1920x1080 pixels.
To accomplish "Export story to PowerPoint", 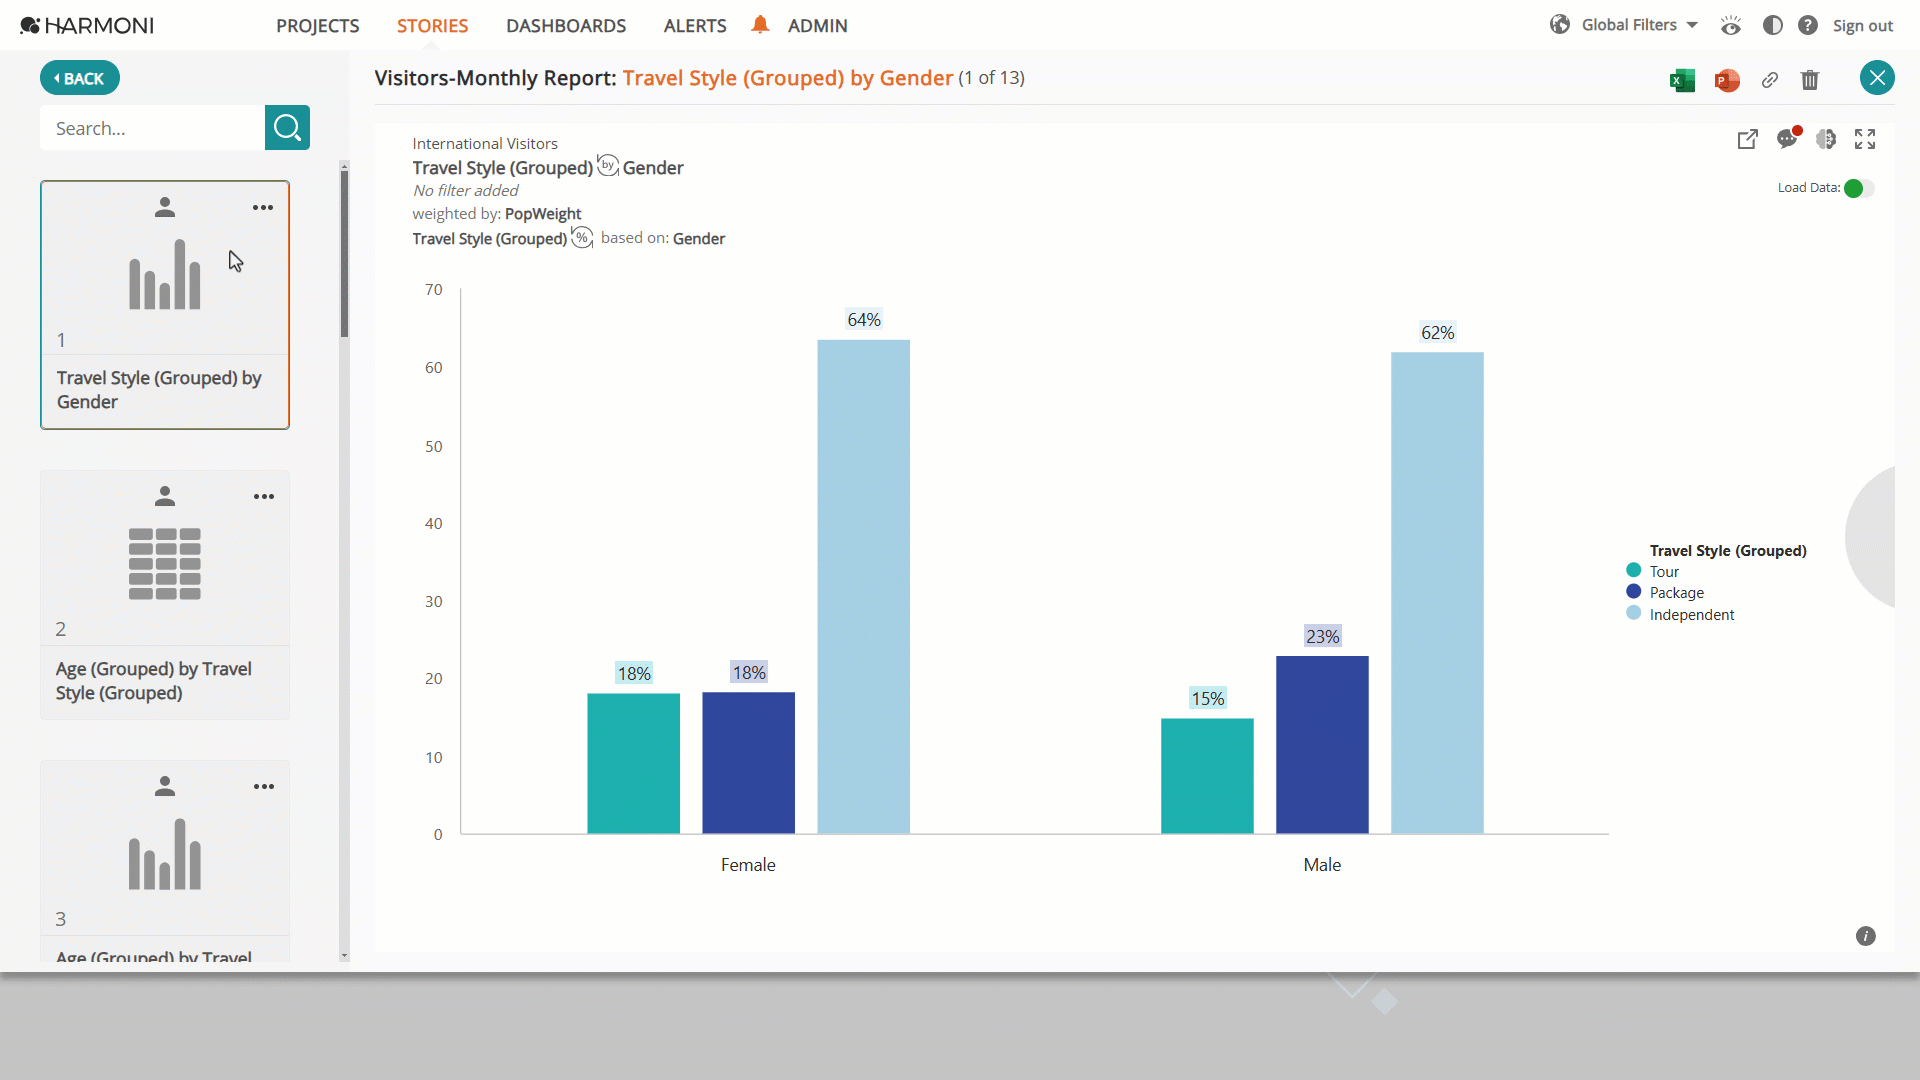I will [1727, 80].
